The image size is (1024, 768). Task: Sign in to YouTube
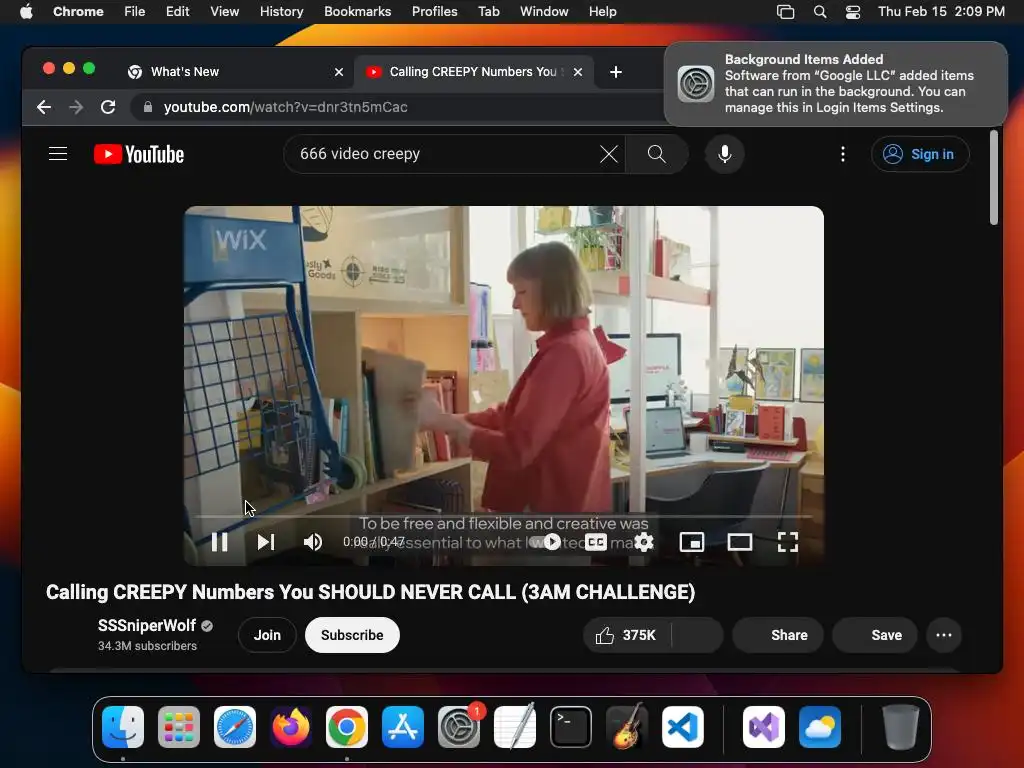pyautogui.click(x=920, y=154)
